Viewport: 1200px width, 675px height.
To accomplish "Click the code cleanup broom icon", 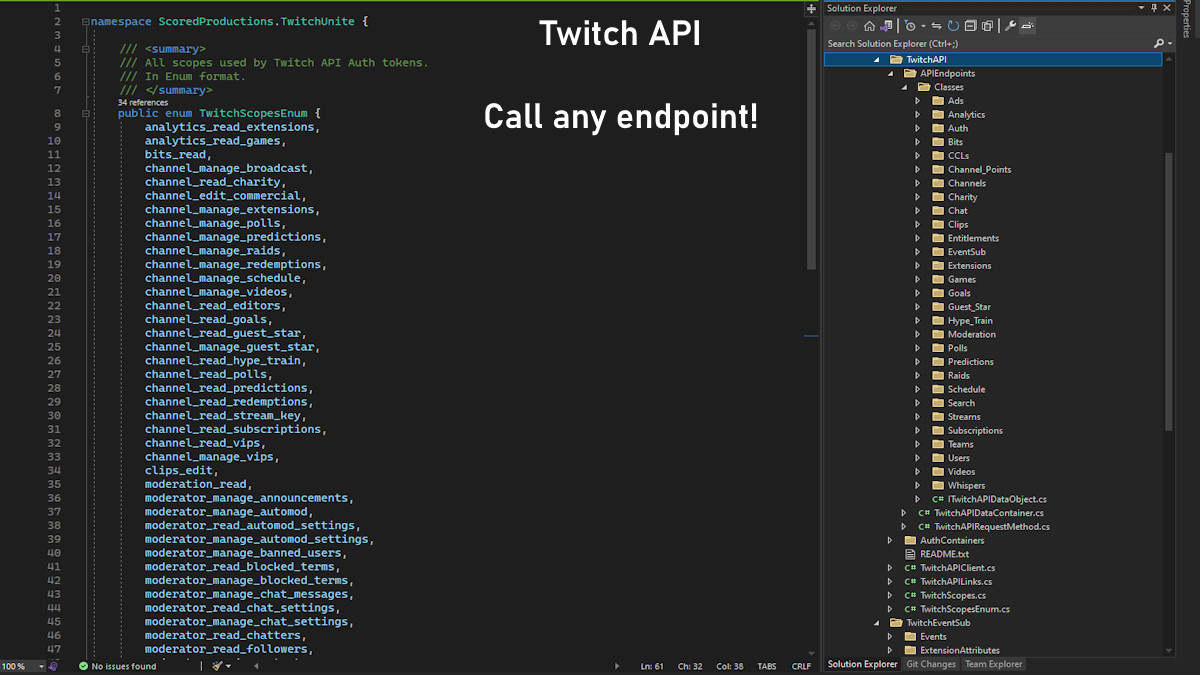I will coord(217,666).
